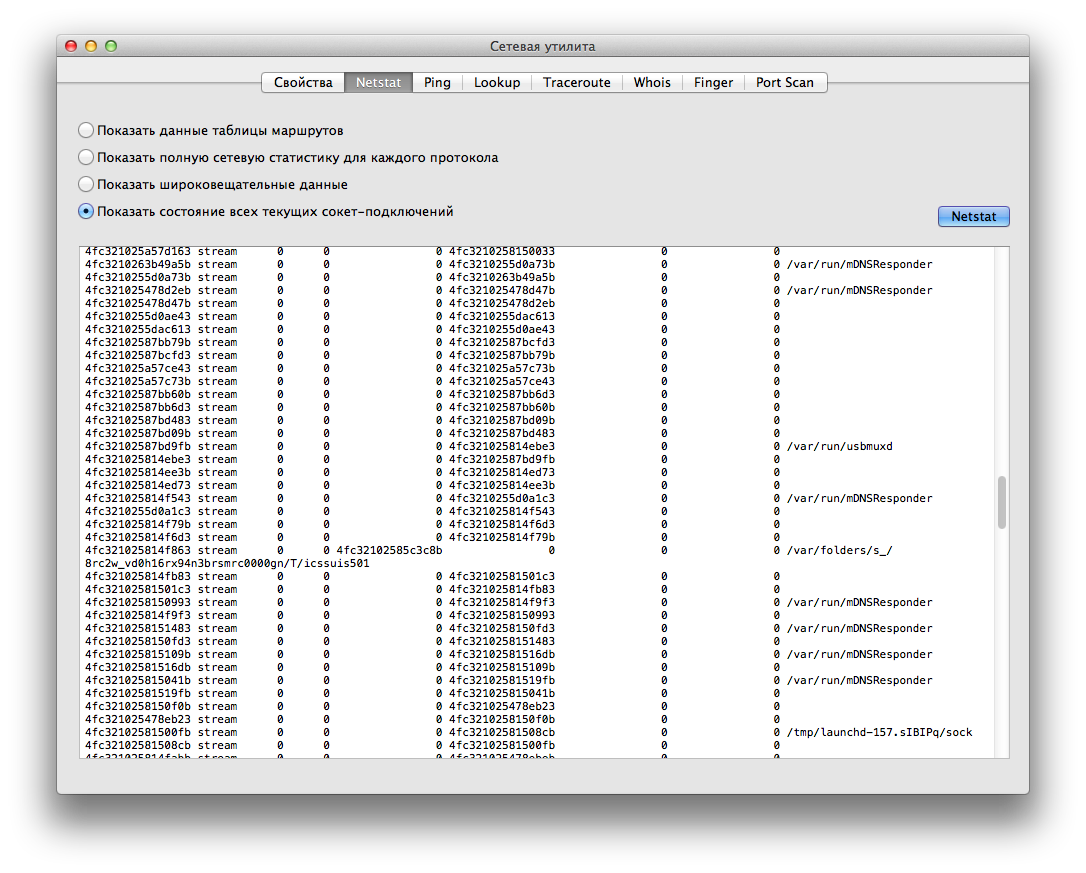Image resolution: width=1086 pixels, height=873 pixels.
Task: Click the /var/run/usbmuxd line in output
Action: [x=839, y=446]
